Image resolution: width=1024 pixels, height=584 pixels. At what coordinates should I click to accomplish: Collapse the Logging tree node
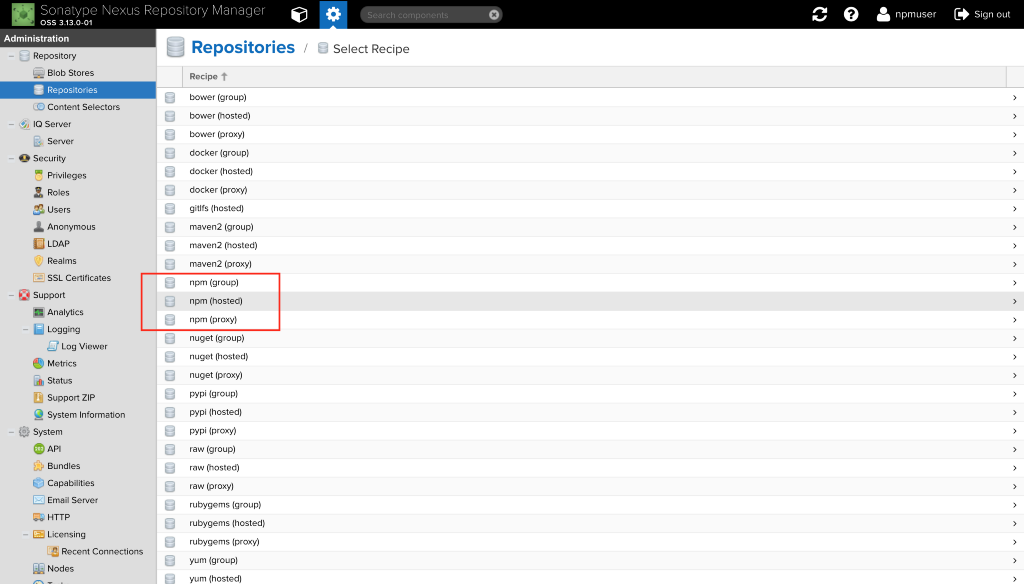click(25, 330)
